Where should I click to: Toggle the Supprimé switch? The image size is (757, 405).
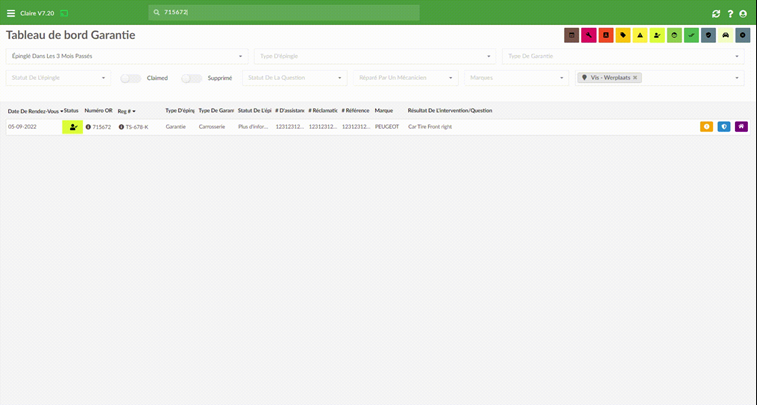click(191, 78)
